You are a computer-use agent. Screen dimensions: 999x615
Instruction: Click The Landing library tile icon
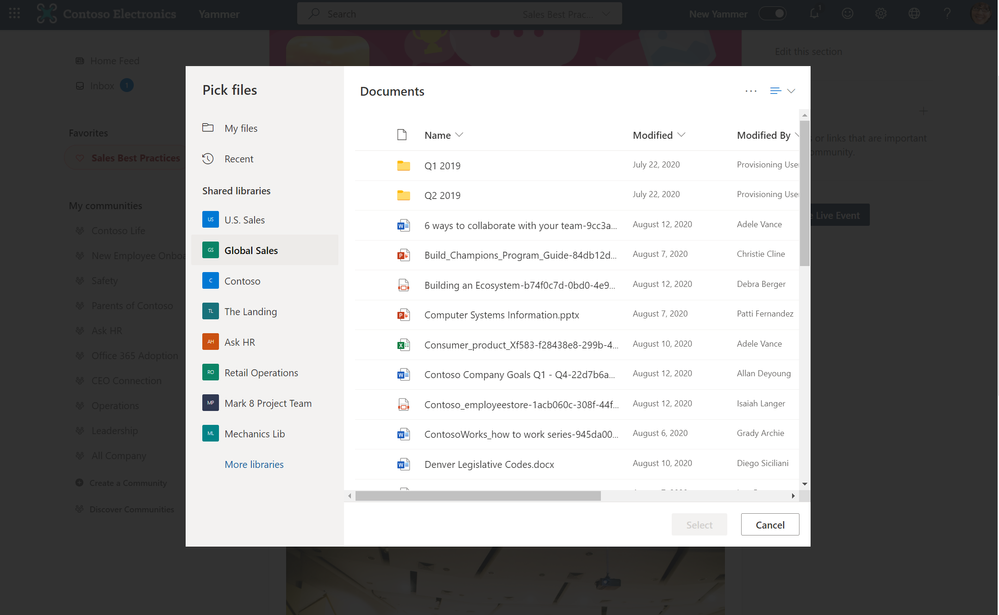210,311
